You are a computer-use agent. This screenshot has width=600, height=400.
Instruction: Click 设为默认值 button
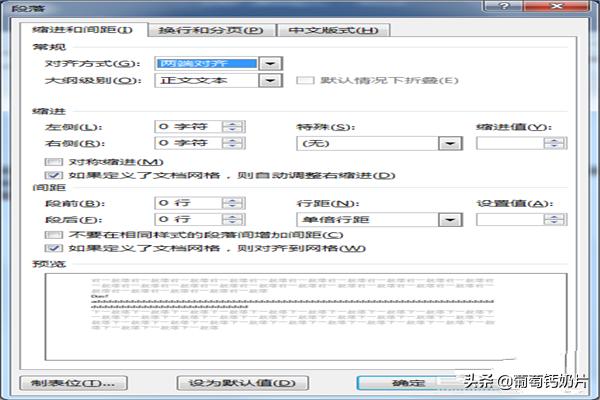pos(243,383)
